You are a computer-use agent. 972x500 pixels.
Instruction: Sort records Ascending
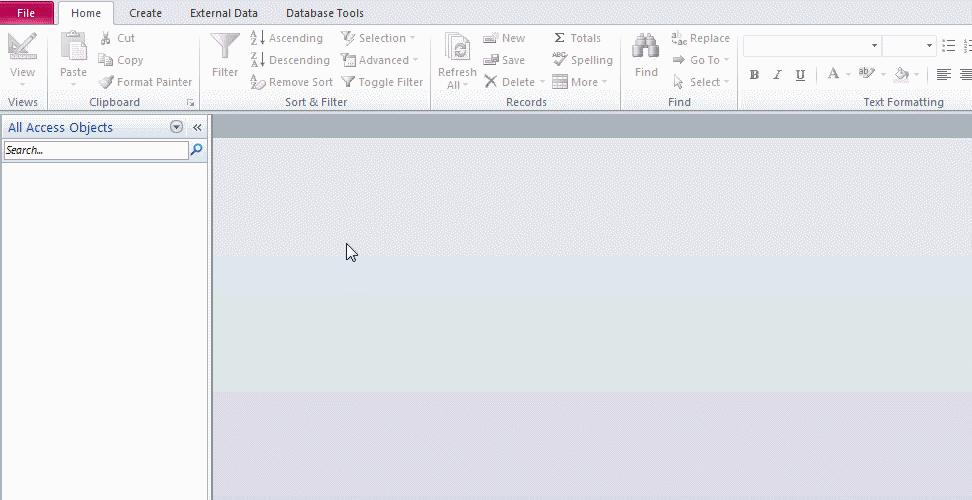point(286,38)
